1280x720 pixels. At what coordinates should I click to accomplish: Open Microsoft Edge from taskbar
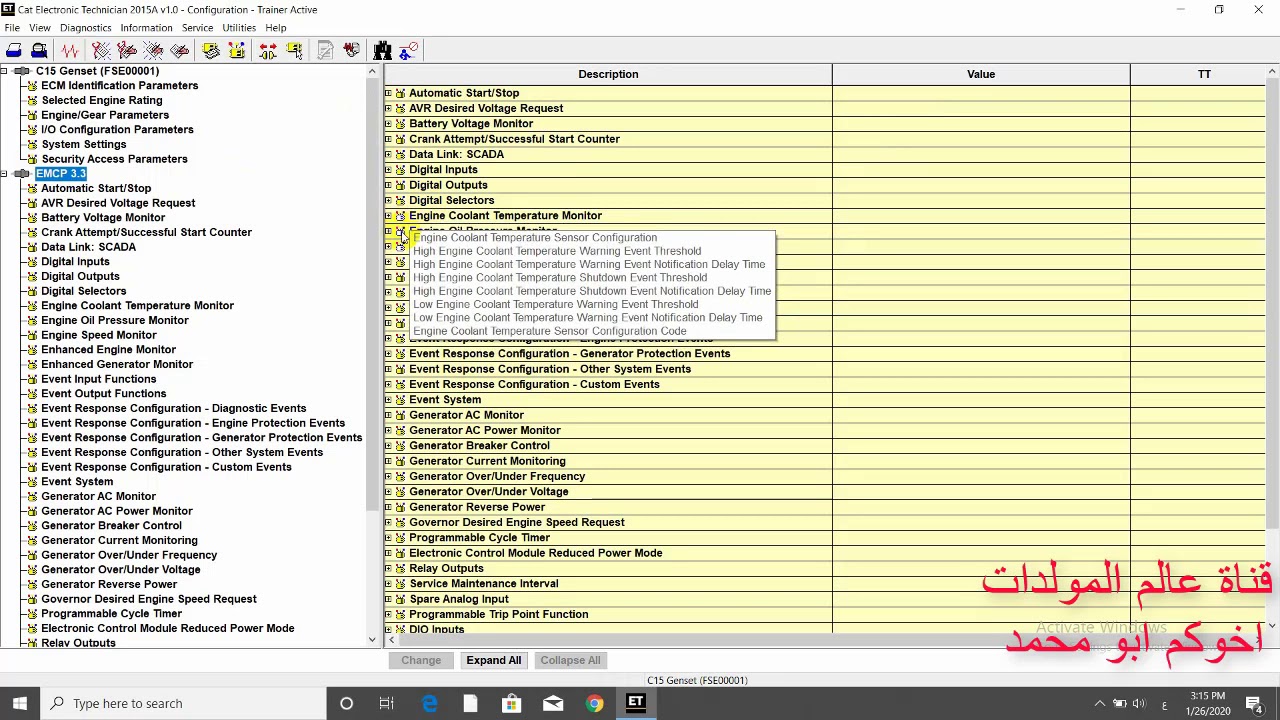[x=429, y=703]
